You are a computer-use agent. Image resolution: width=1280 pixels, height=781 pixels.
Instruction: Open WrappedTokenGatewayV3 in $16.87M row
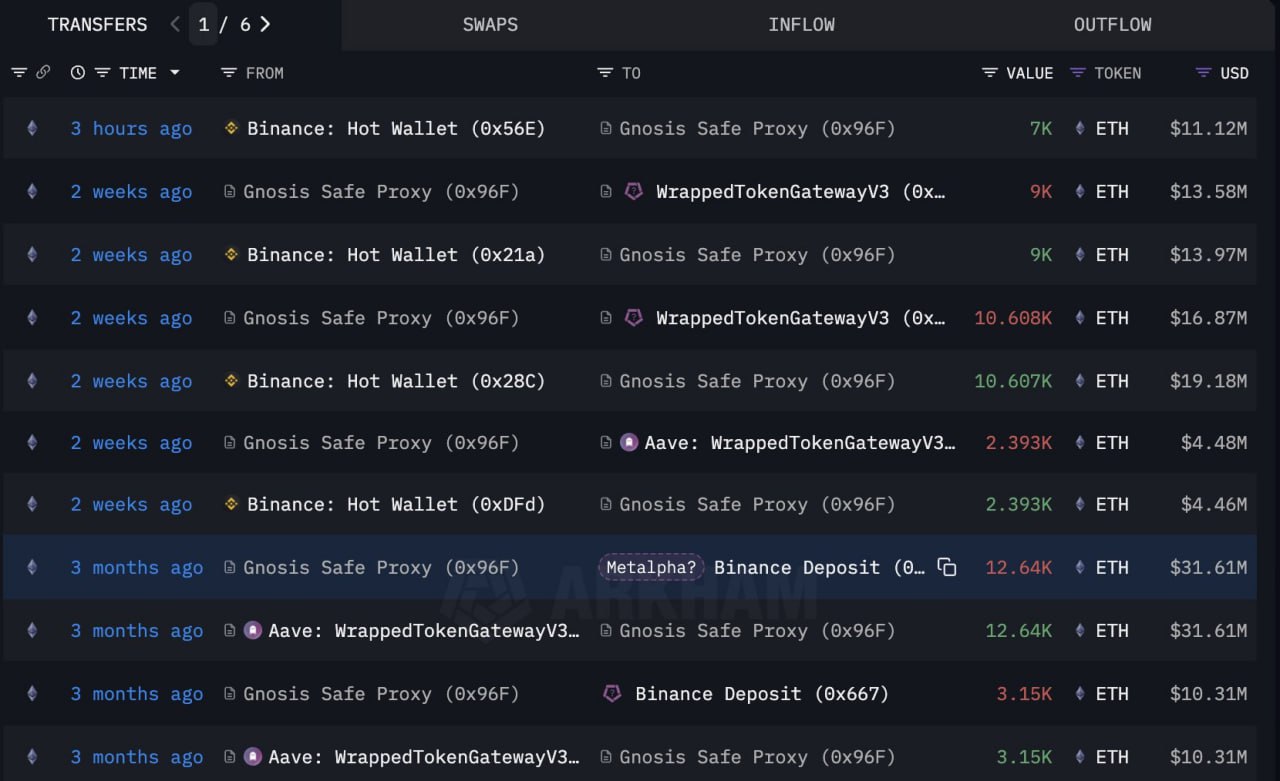800,318
